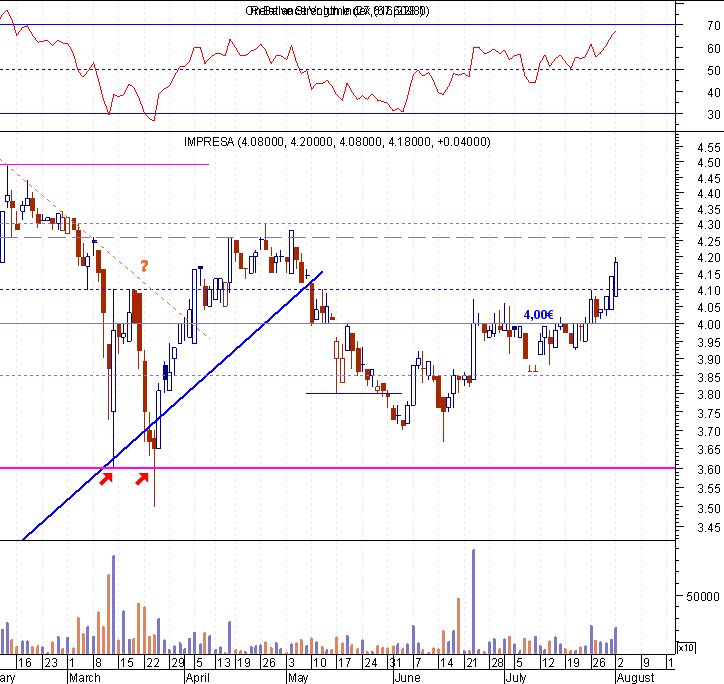Click the small red 11 marker in July
Image resolution: width=724 pixels, height=684 pixels.
pyautogui.click(x=533, y=369)
